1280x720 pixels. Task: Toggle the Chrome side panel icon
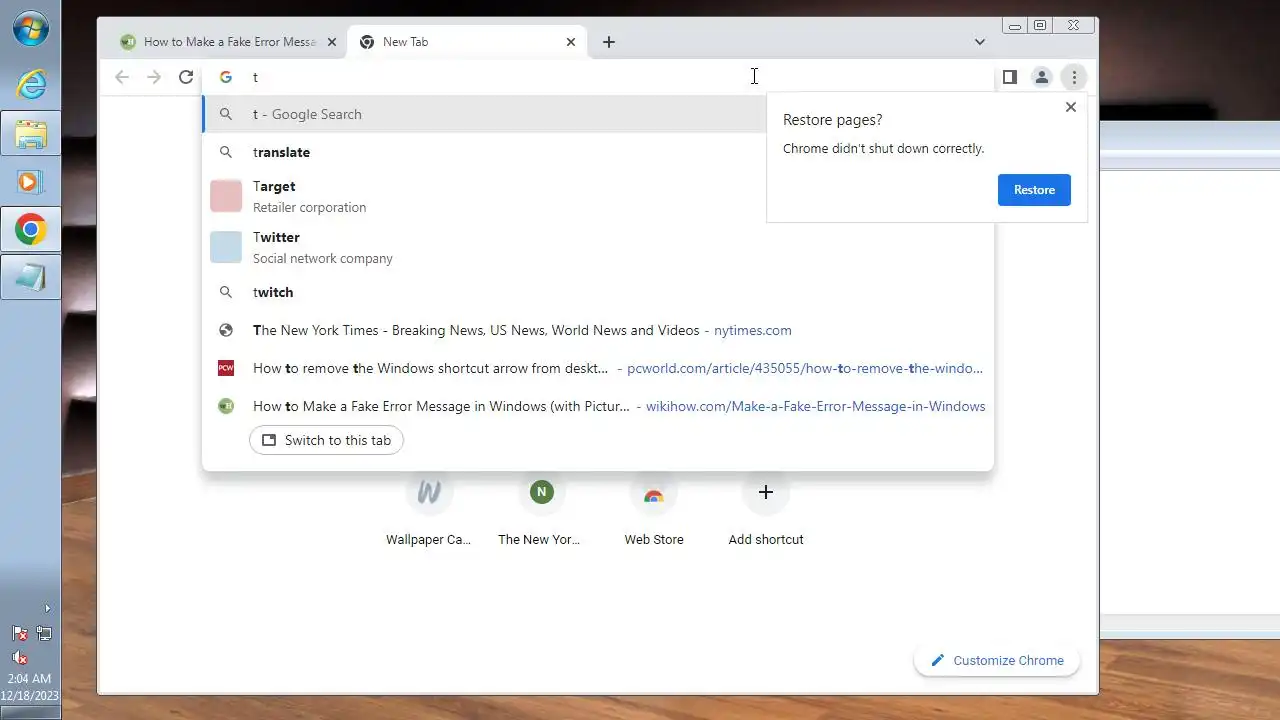tap(1010, 77)
